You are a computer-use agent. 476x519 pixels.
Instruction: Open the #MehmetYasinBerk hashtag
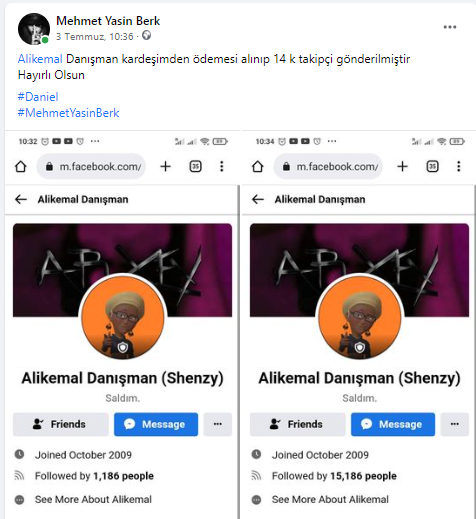68,113
